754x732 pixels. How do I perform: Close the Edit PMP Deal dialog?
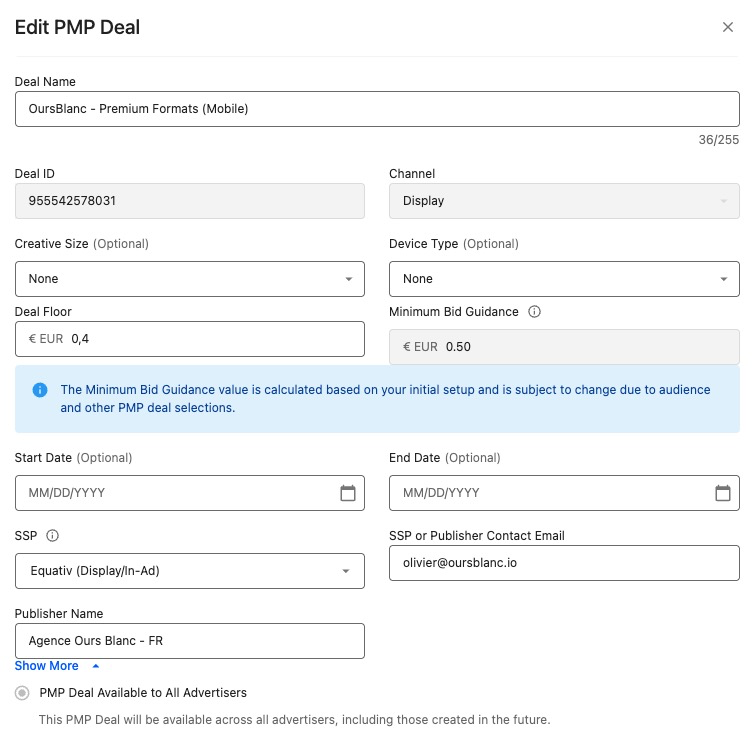click(728, 27)
